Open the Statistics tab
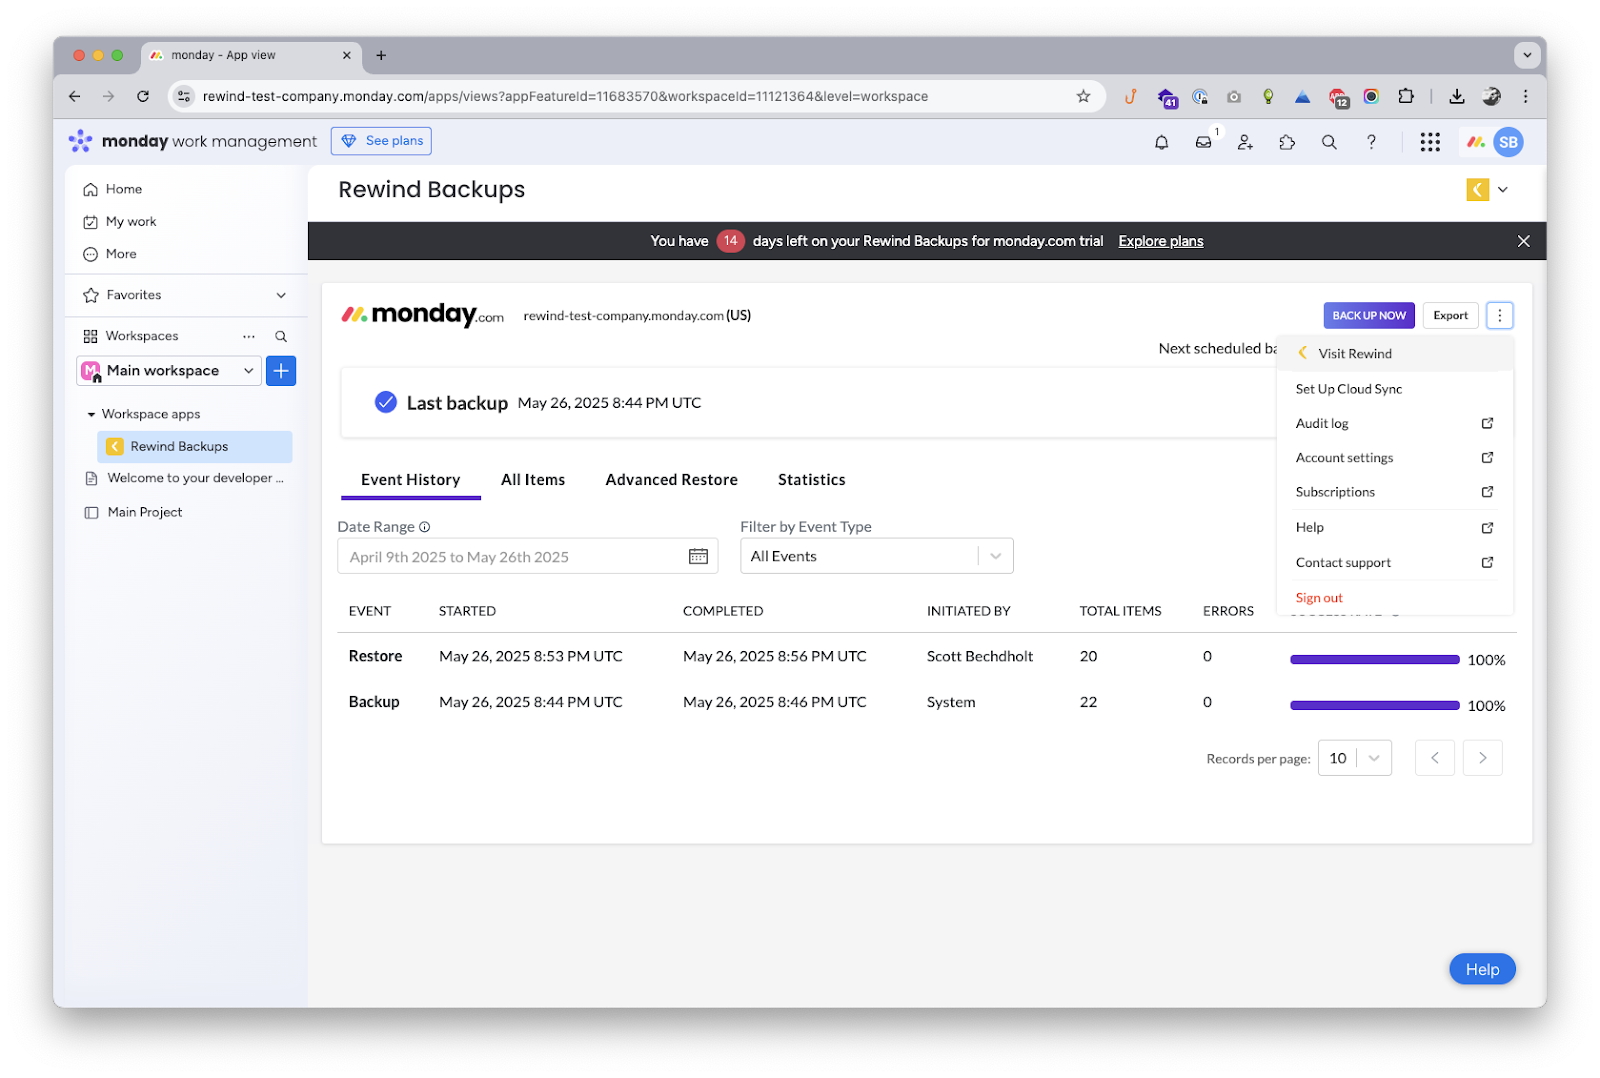The width and height of the screenshot is (1600, 1078). (x=811, y=480)
